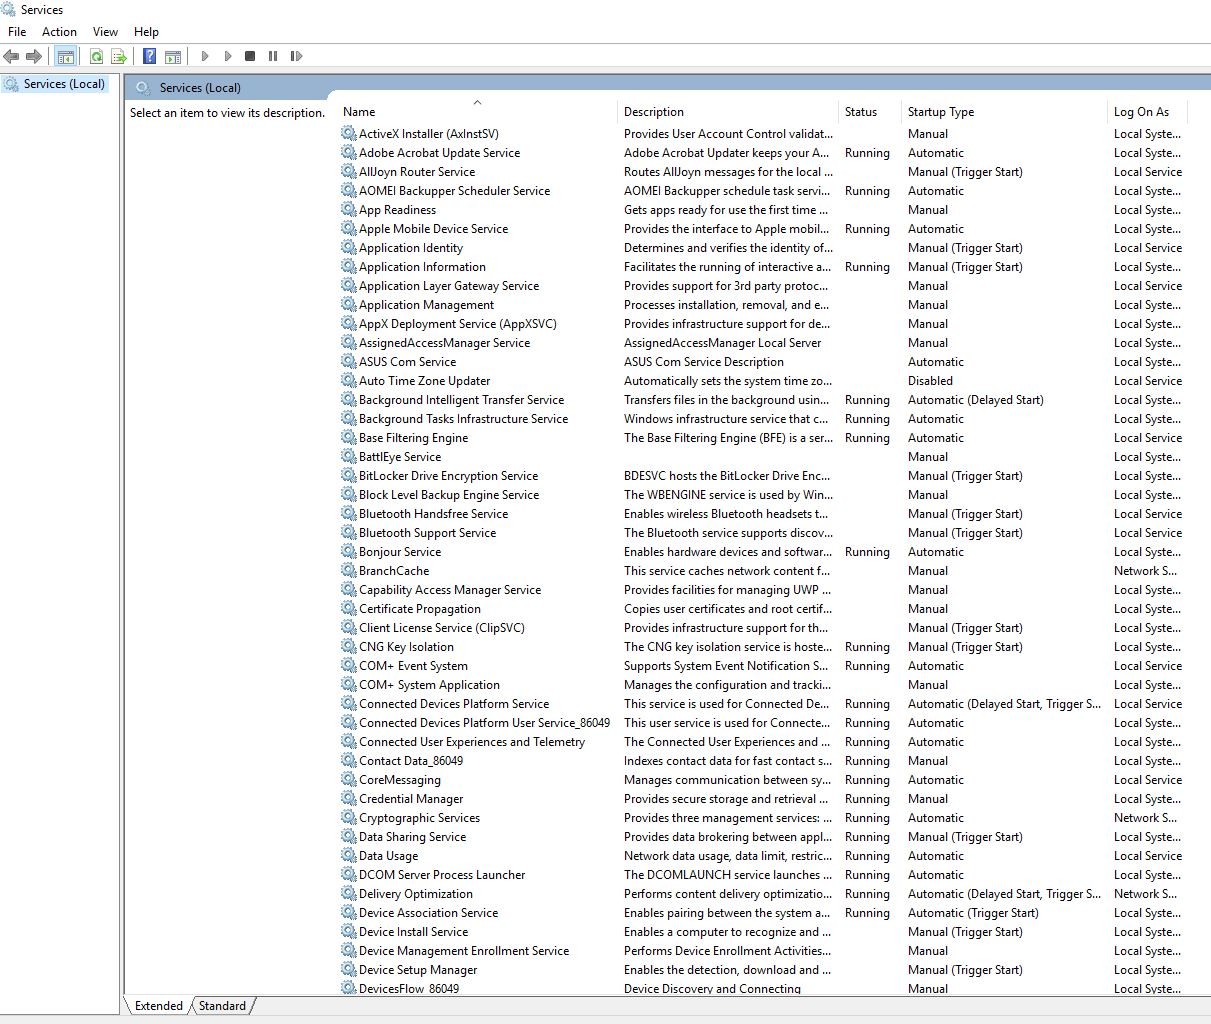Screen dimensions: 1211x1024
Task: Select BitLocker Drive Encryption Service
Action: point(448,476)
